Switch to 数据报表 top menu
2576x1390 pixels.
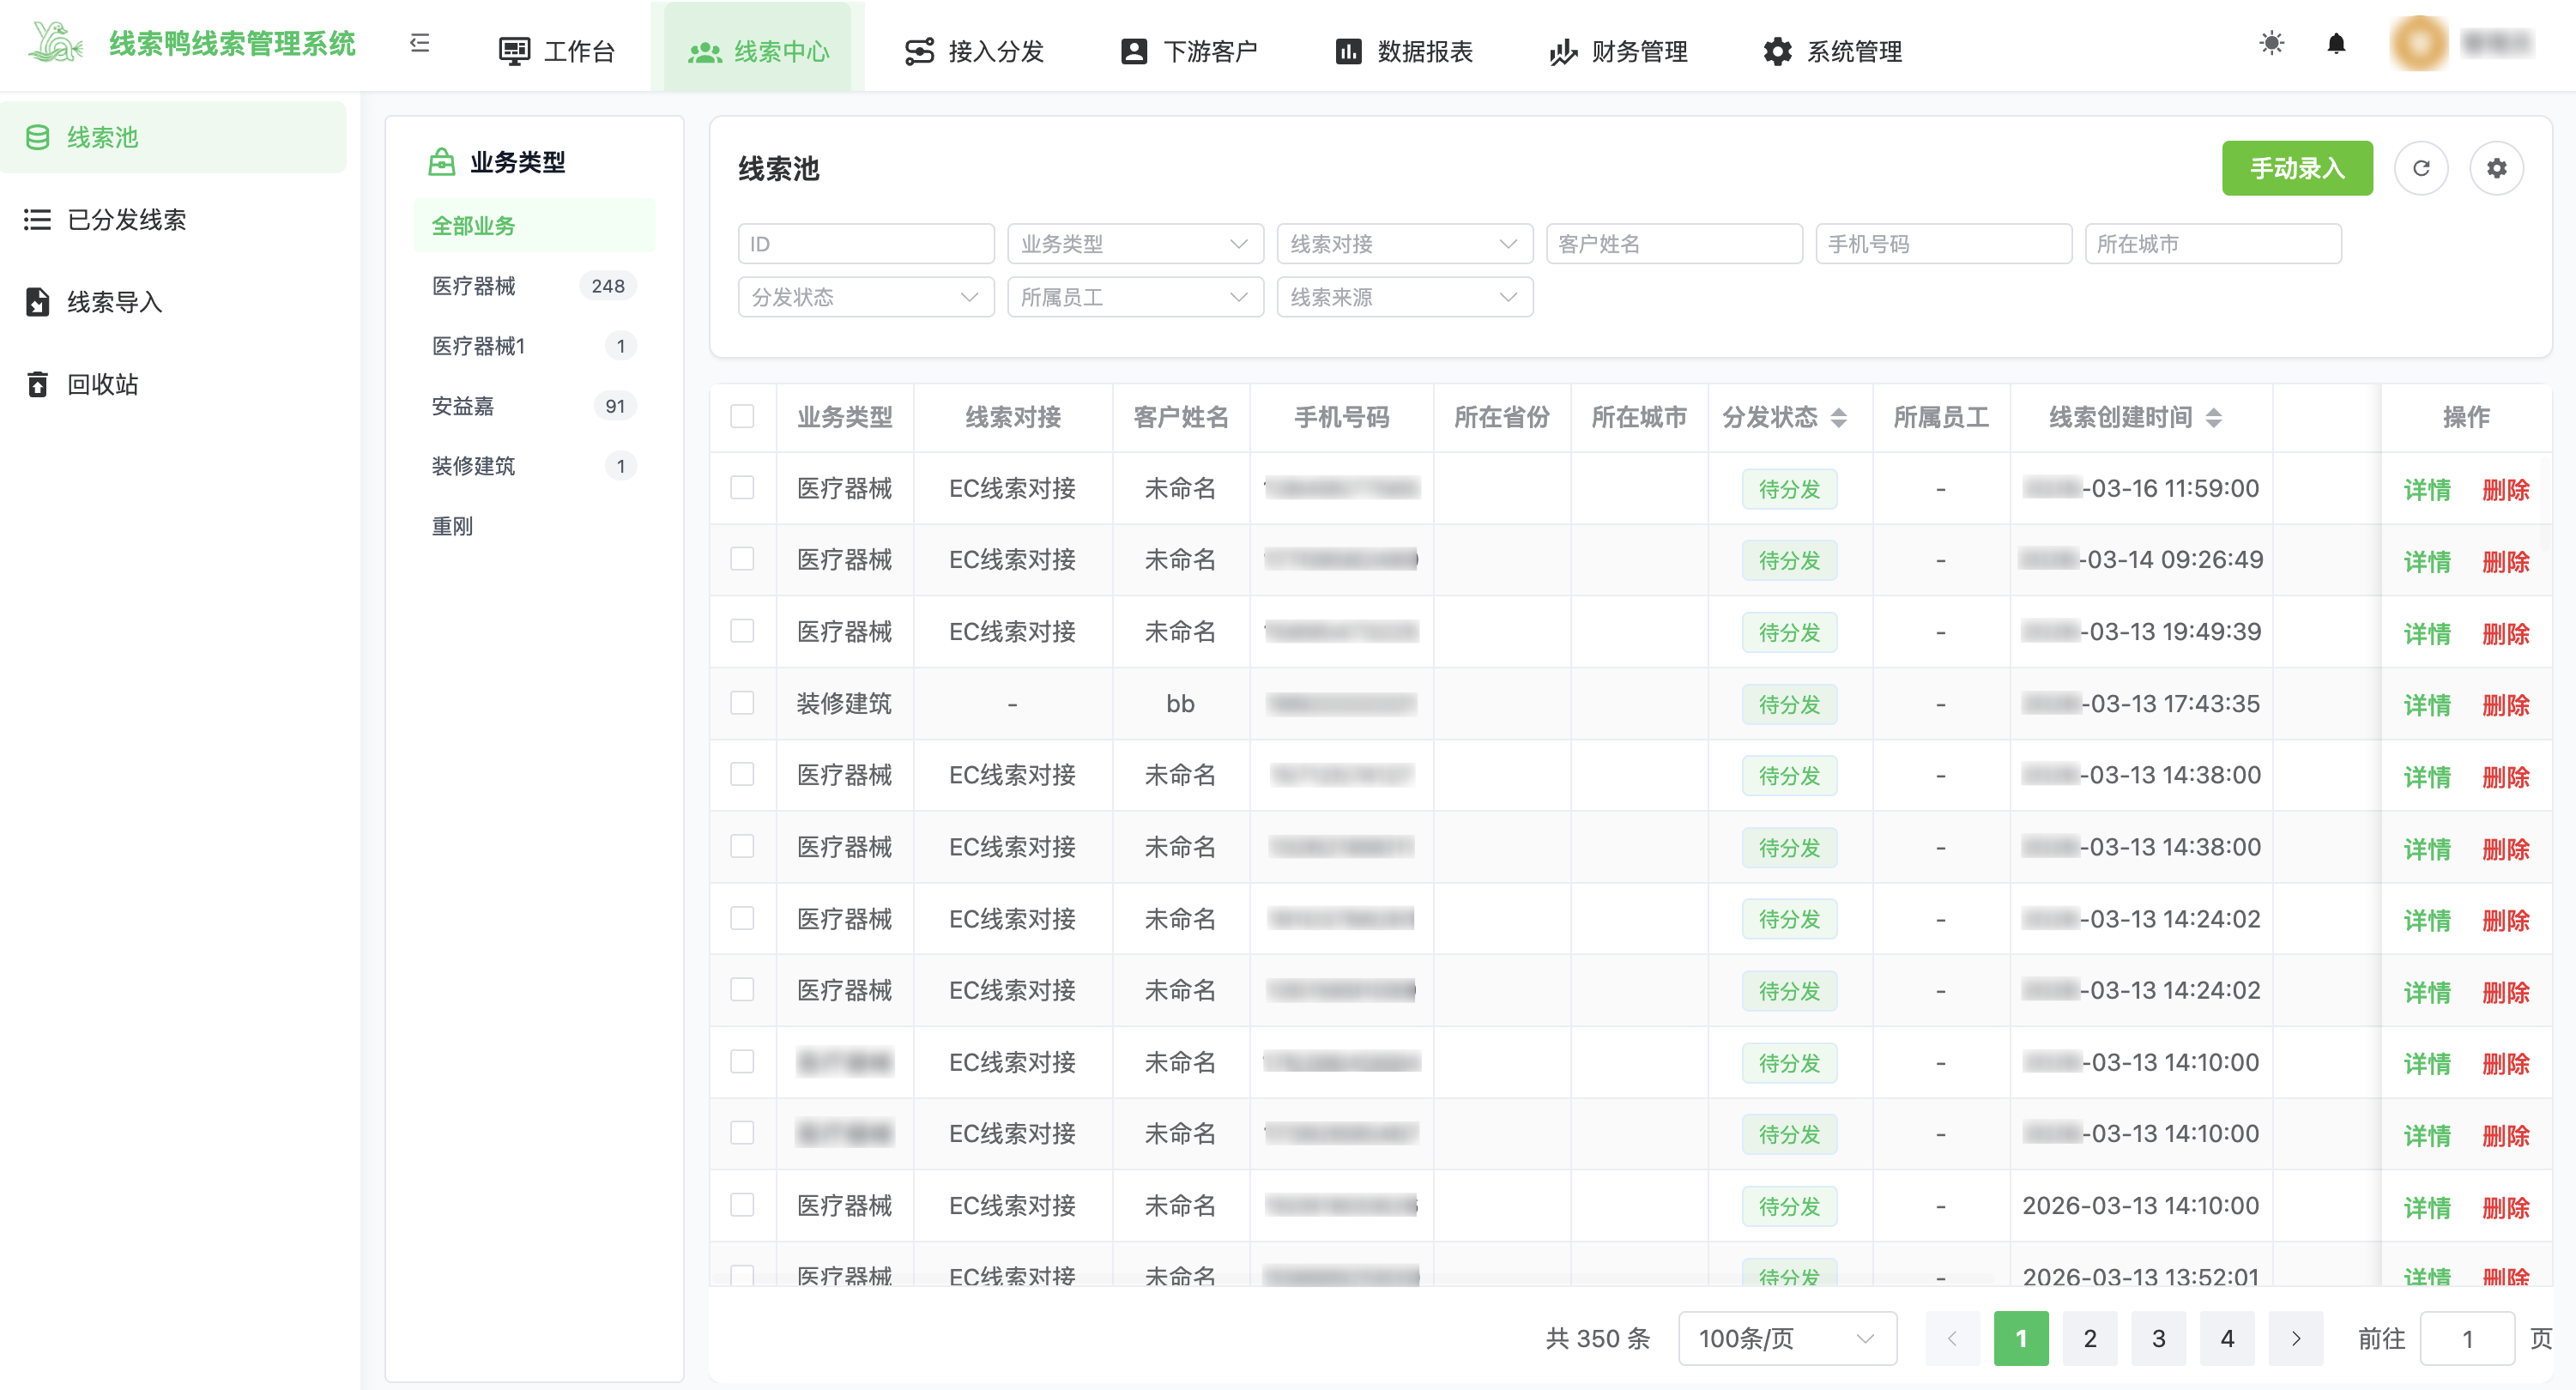point(1404,51)
